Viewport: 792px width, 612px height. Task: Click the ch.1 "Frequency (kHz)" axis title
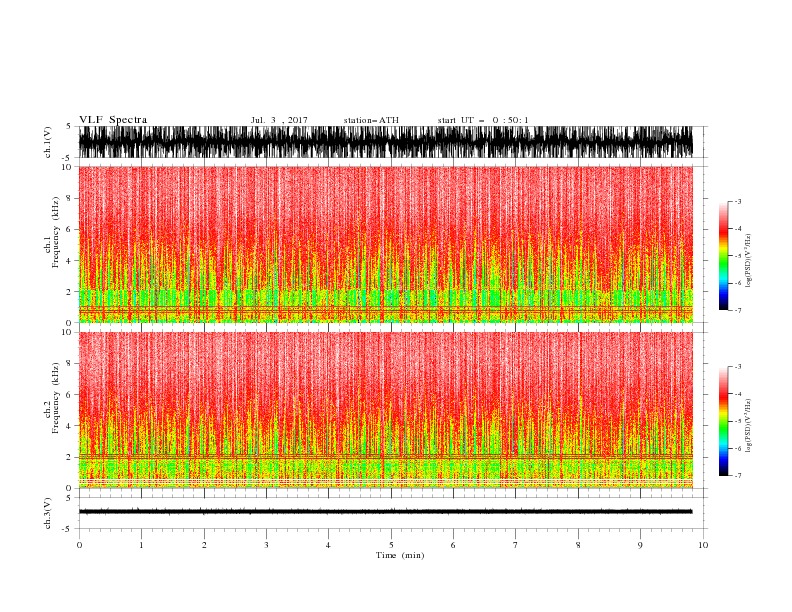click(56, 233)
